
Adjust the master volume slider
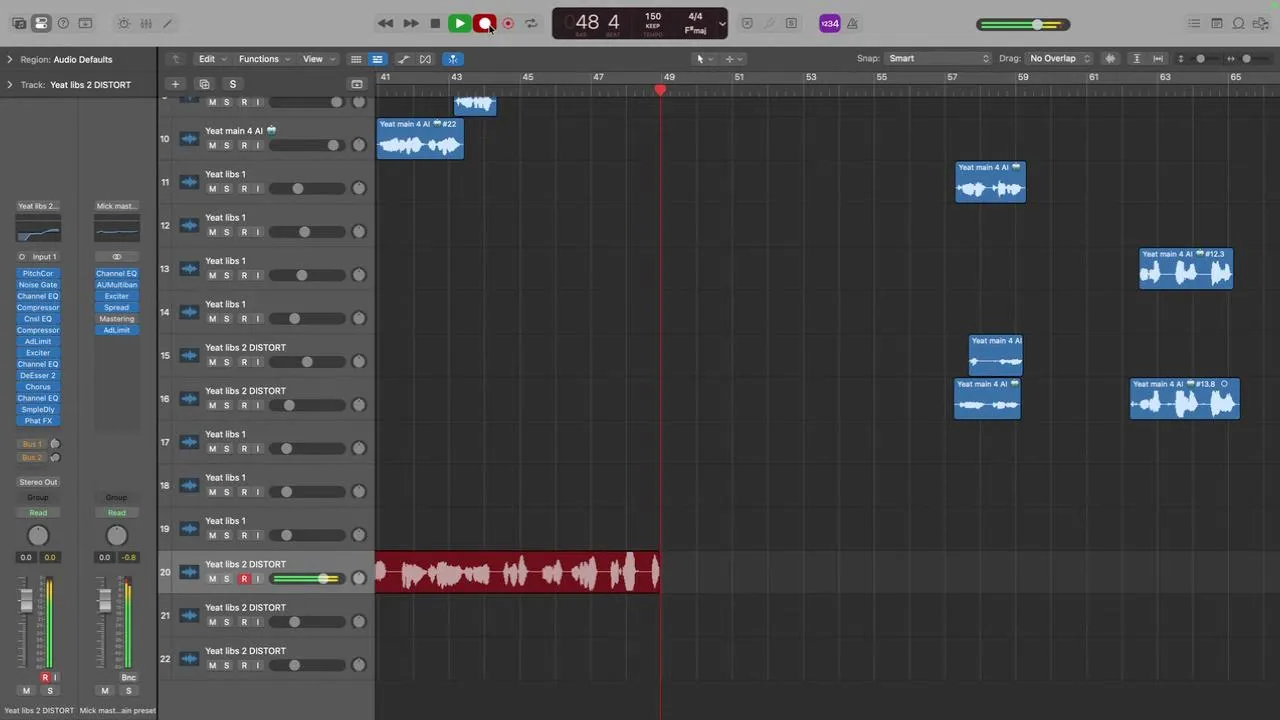pos(1023,24)
